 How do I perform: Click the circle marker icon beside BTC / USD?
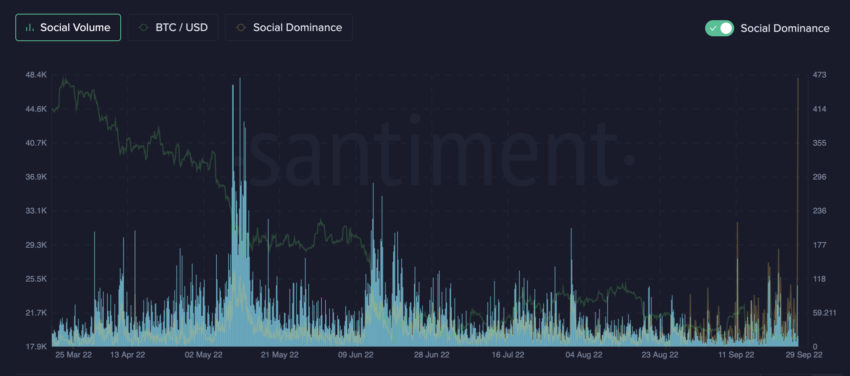tap(144, 28)
